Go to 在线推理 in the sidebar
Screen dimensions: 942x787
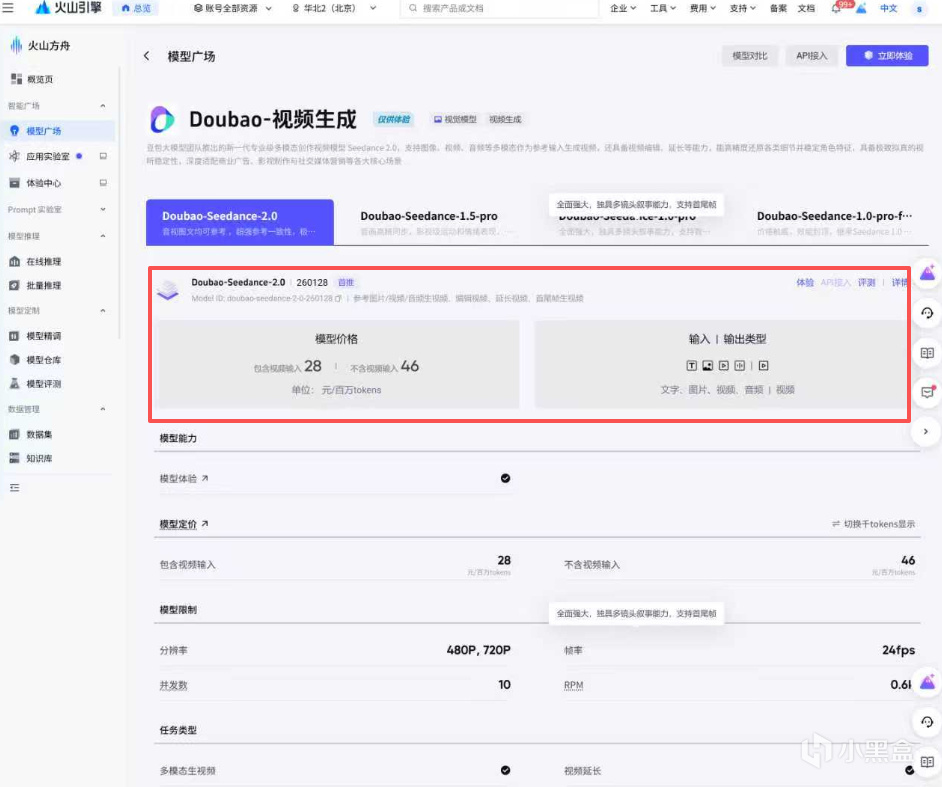click(43, 261)
